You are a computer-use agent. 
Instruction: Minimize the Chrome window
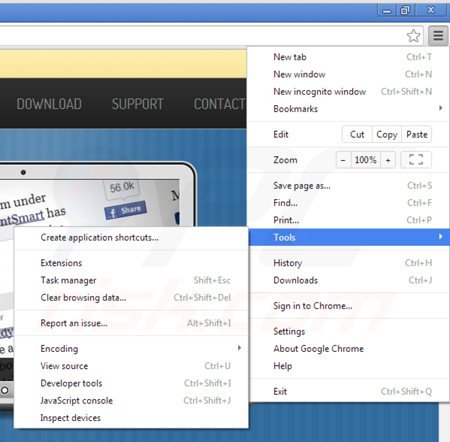pyautogui.click(x=387, y=11)
